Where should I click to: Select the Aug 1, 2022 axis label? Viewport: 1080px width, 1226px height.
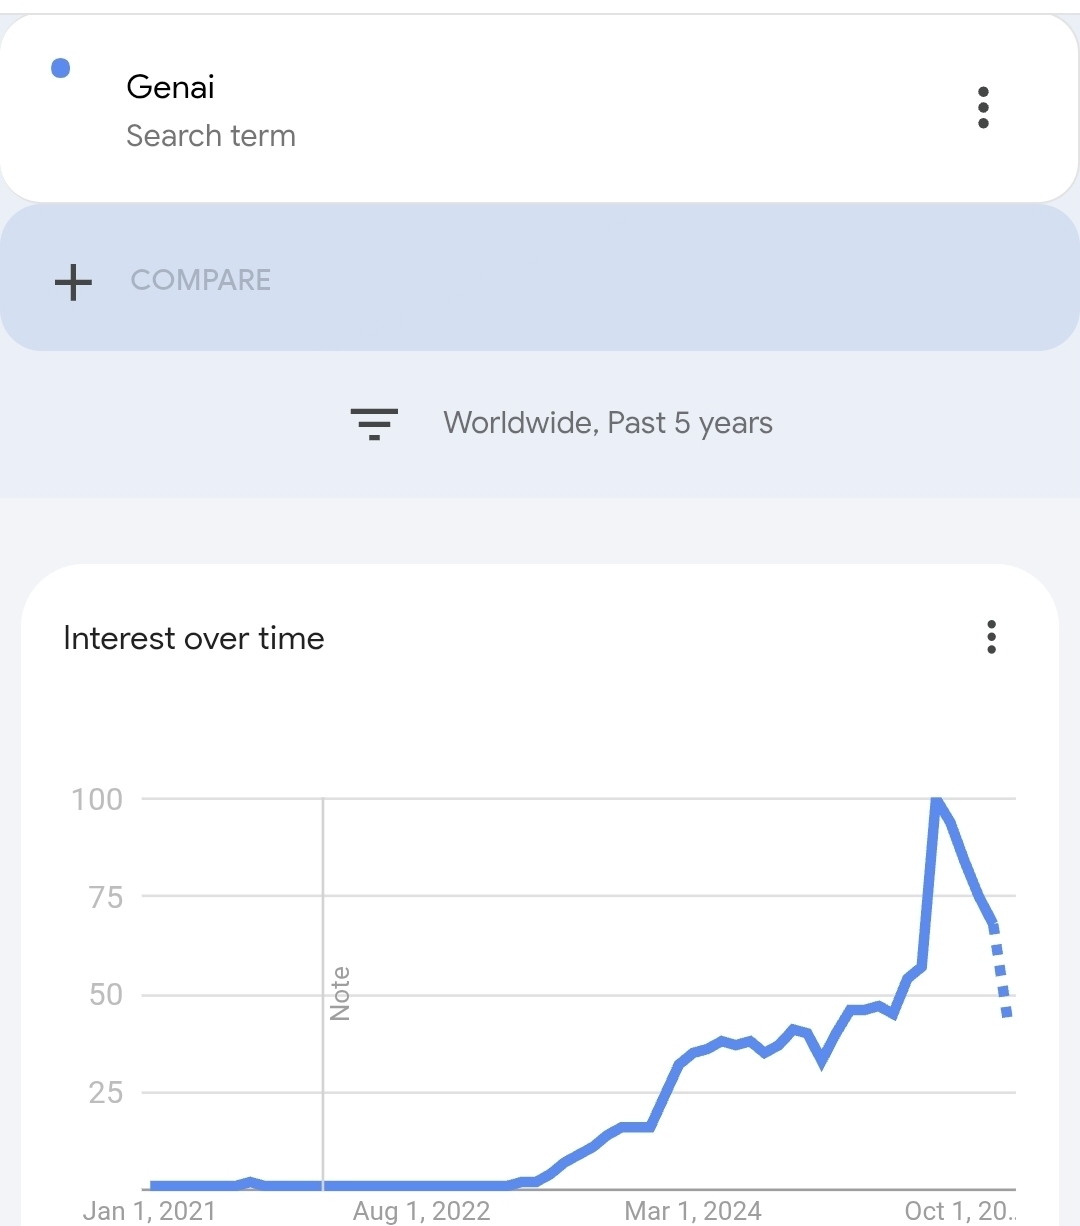421,1211
